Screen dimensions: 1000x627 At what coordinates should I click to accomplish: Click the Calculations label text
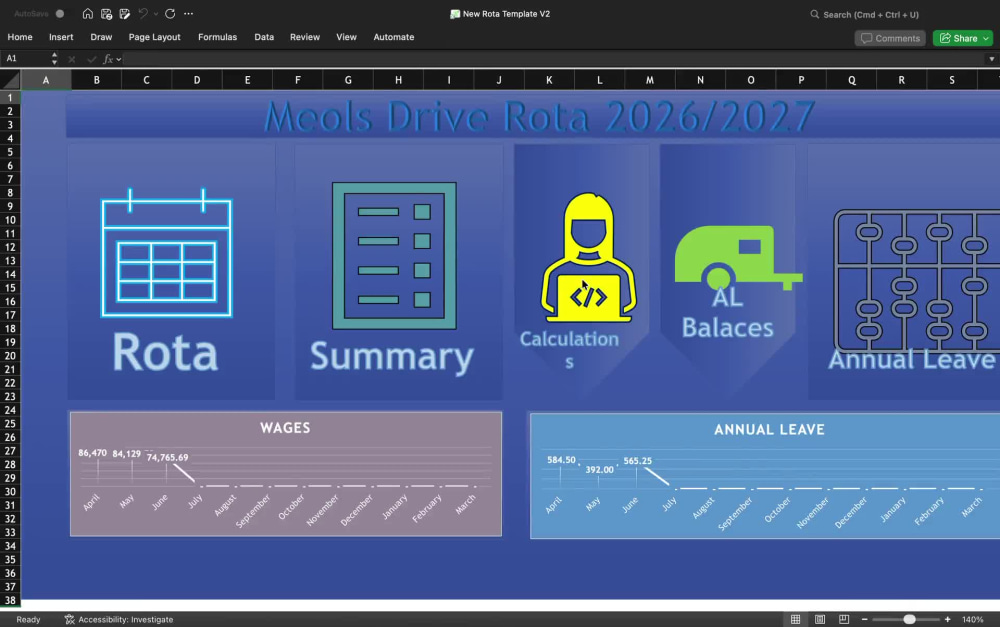[x=570, y=350]
